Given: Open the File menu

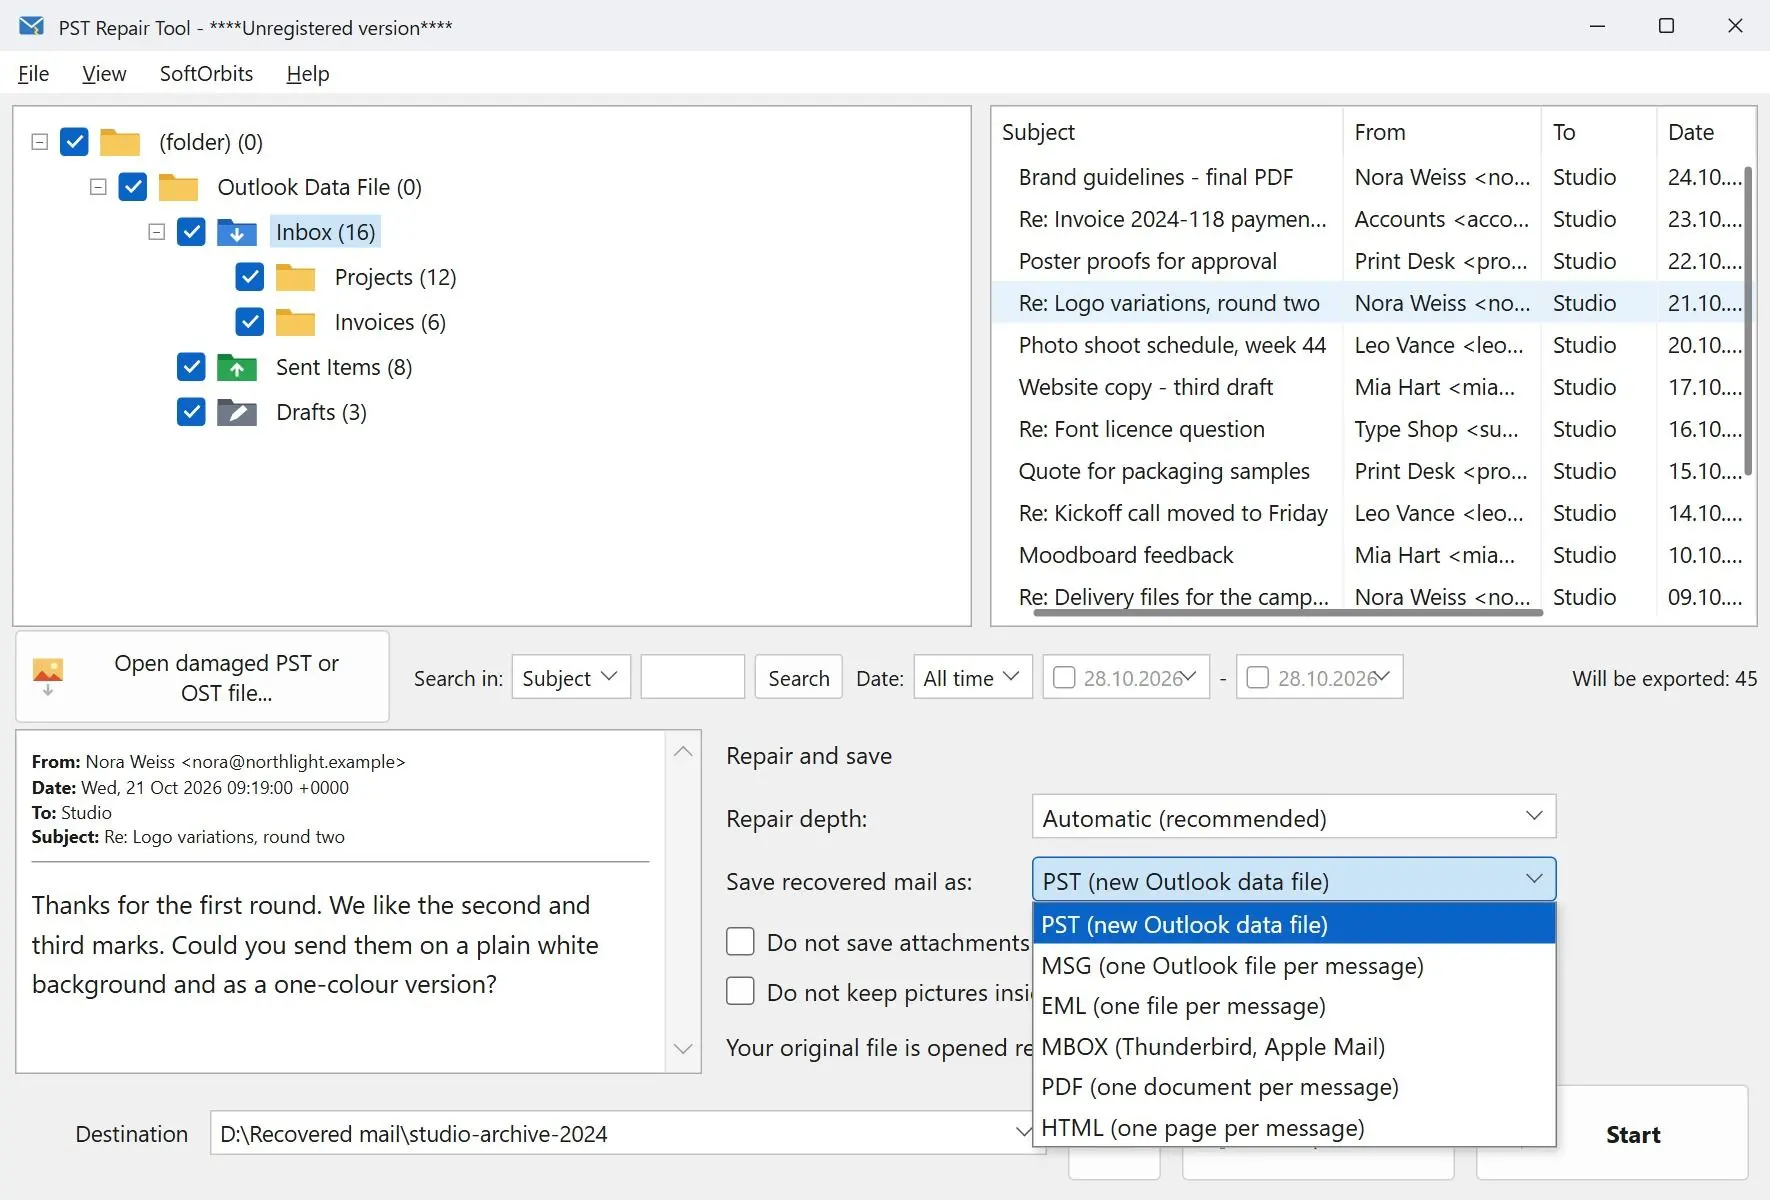Looking at the screenshot, I should pyautogui.click(x=34, y=74).
